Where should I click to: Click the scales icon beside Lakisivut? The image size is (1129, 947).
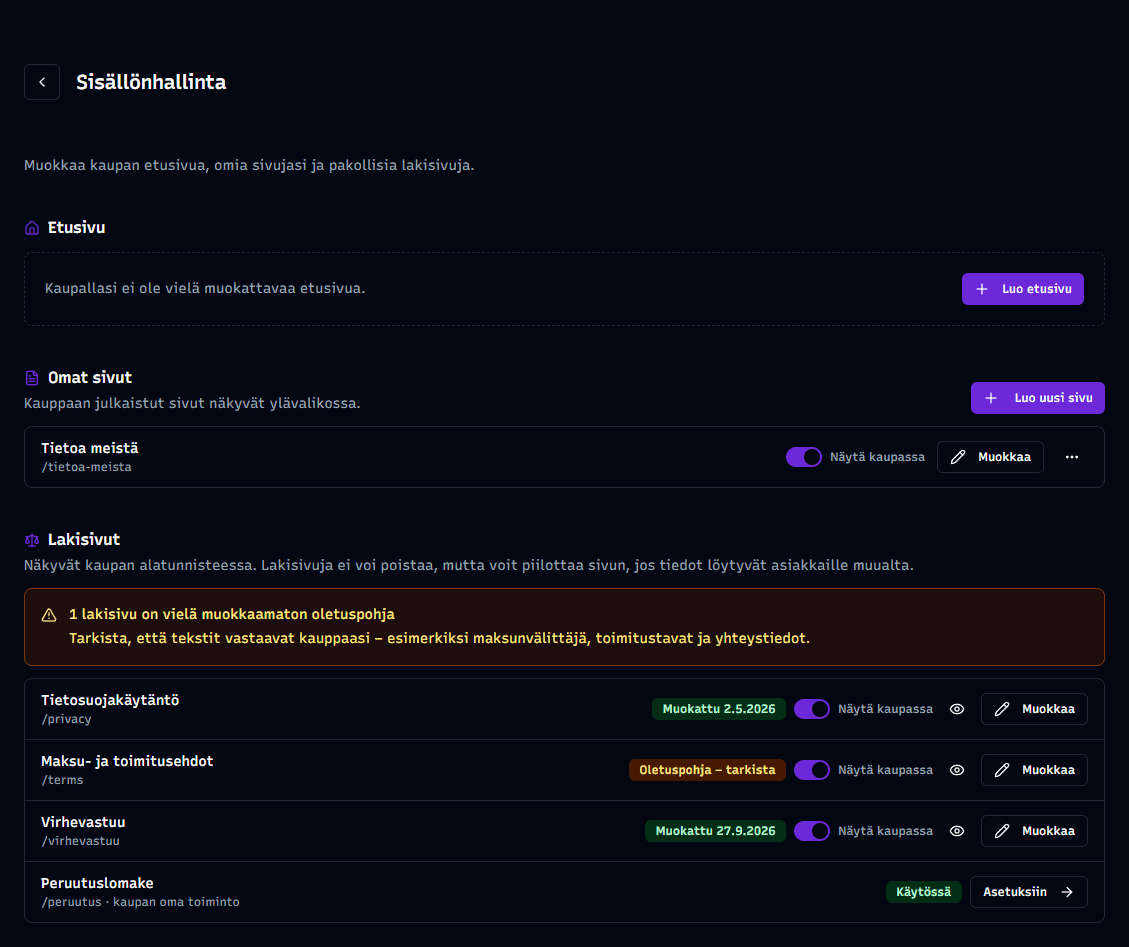pos(32,540)
